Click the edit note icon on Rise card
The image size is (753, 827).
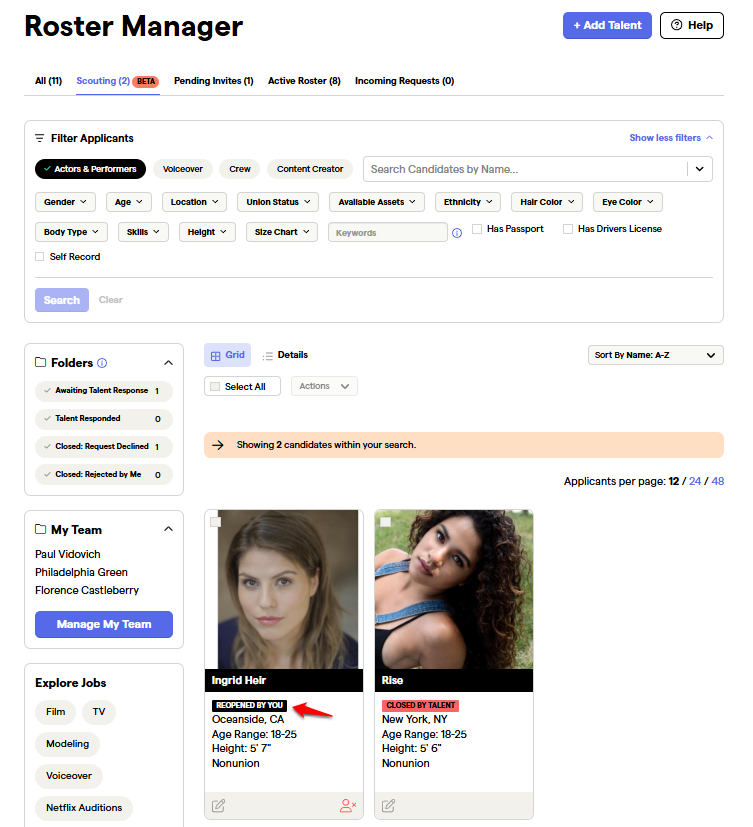click(x=388, y=805)
